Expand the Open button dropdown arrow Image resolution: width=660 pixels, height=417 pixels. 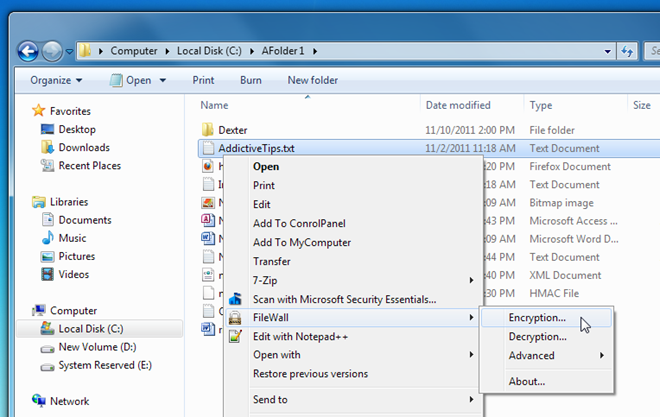point(163,80)
